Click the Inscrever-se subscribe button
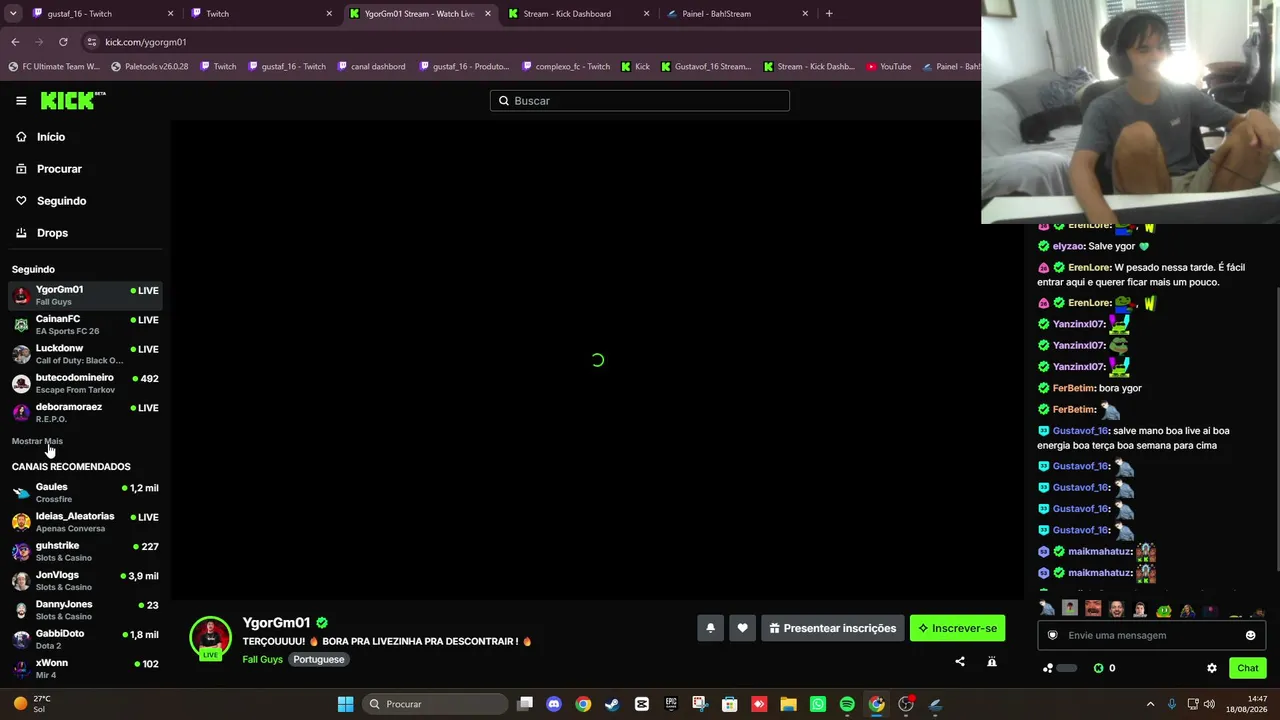 click(x=957, y=628)
